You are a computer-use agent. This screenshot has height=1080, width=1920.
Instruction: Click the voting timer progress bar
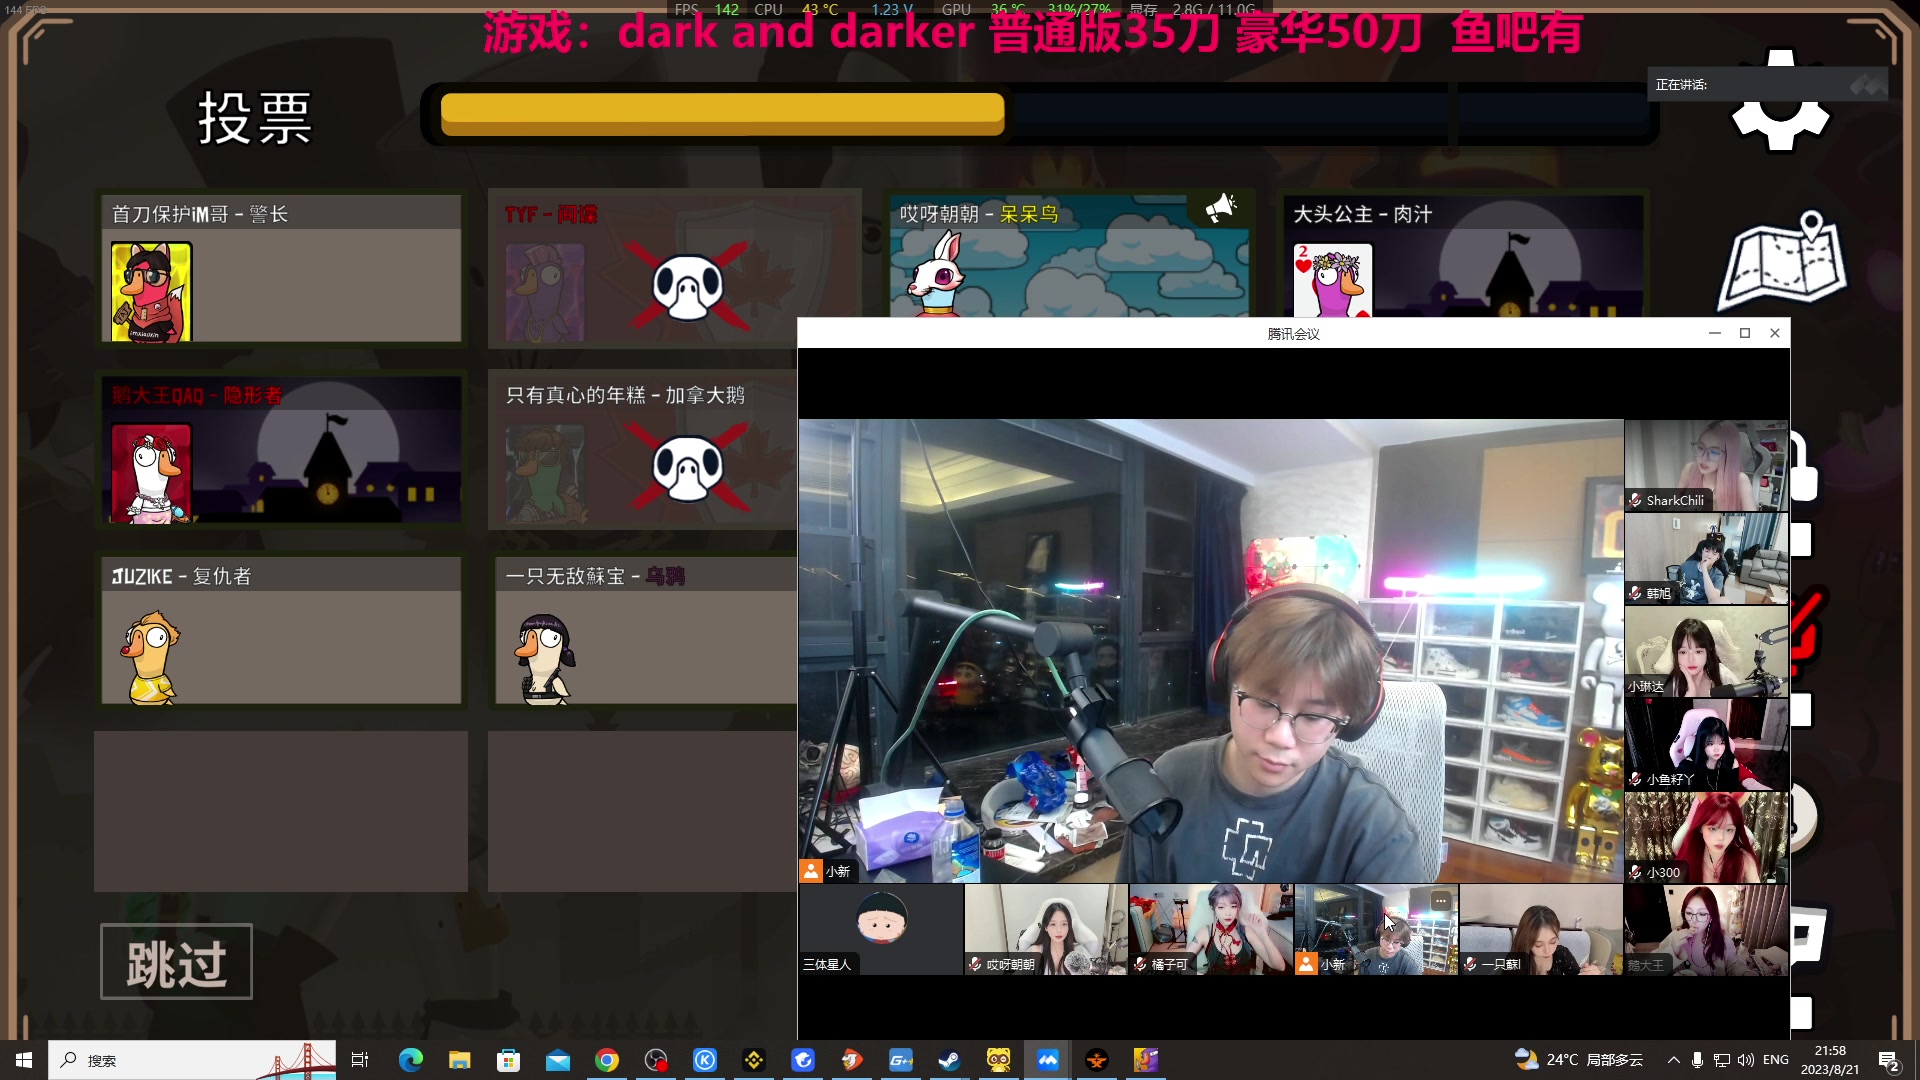coord(1040,114)
